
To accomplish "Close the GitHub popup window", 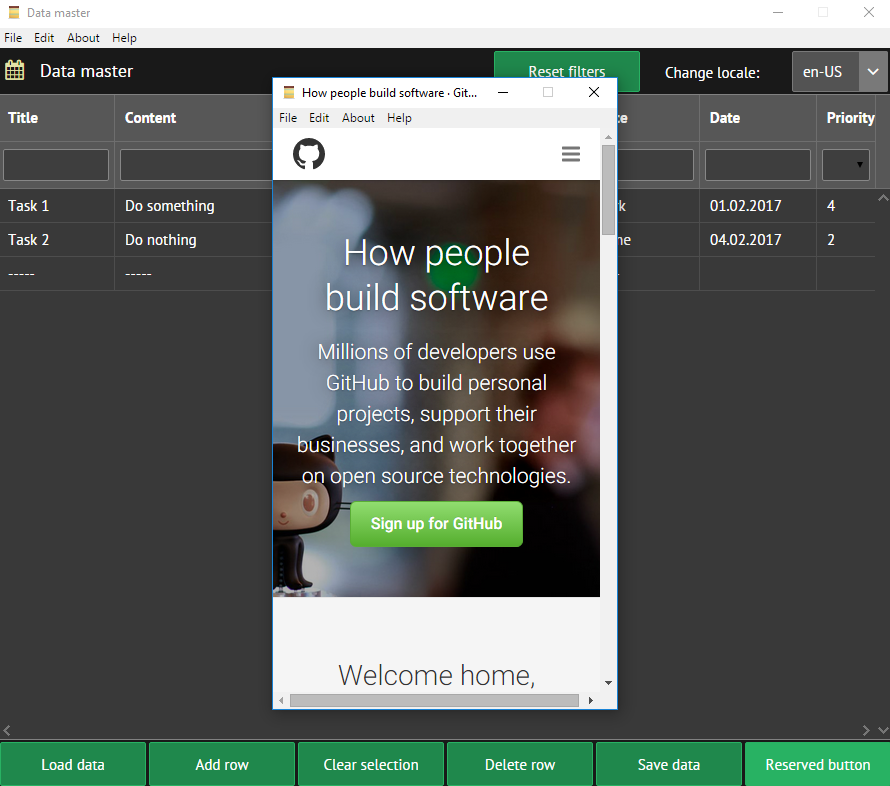I will click(594, 92).
